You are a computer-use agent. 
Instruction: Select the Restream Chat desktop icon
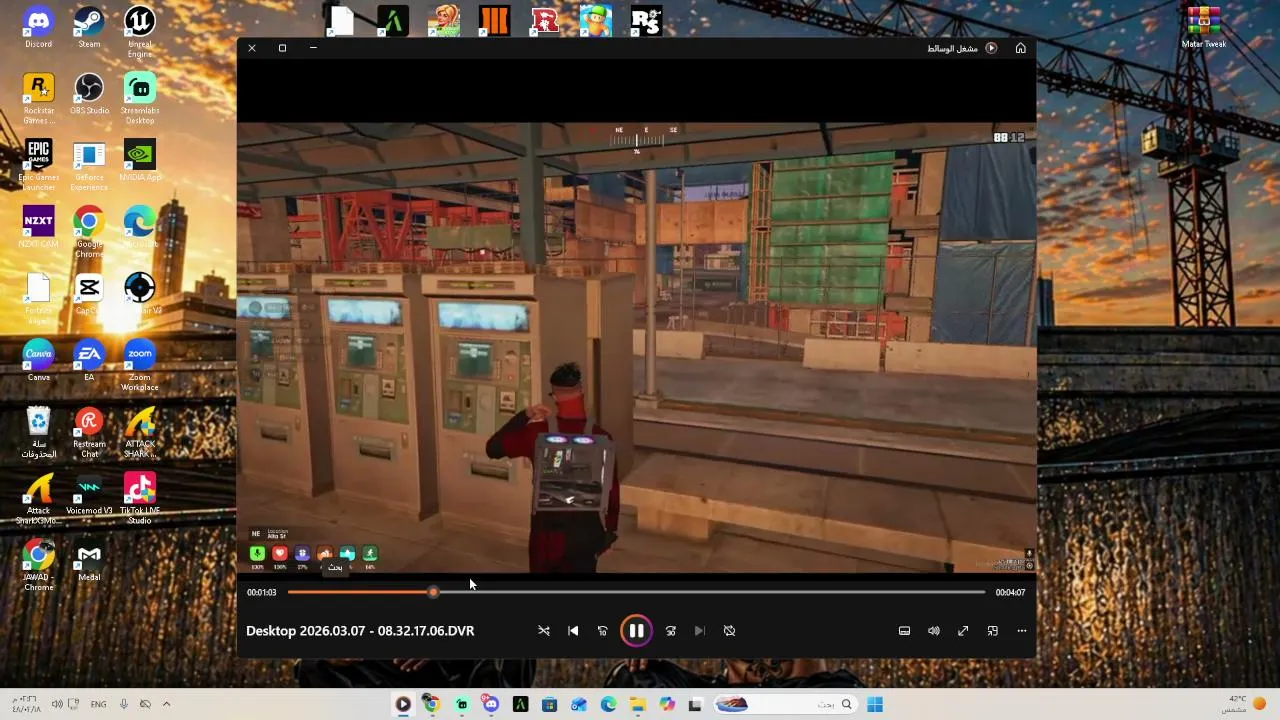click(89, 433)
